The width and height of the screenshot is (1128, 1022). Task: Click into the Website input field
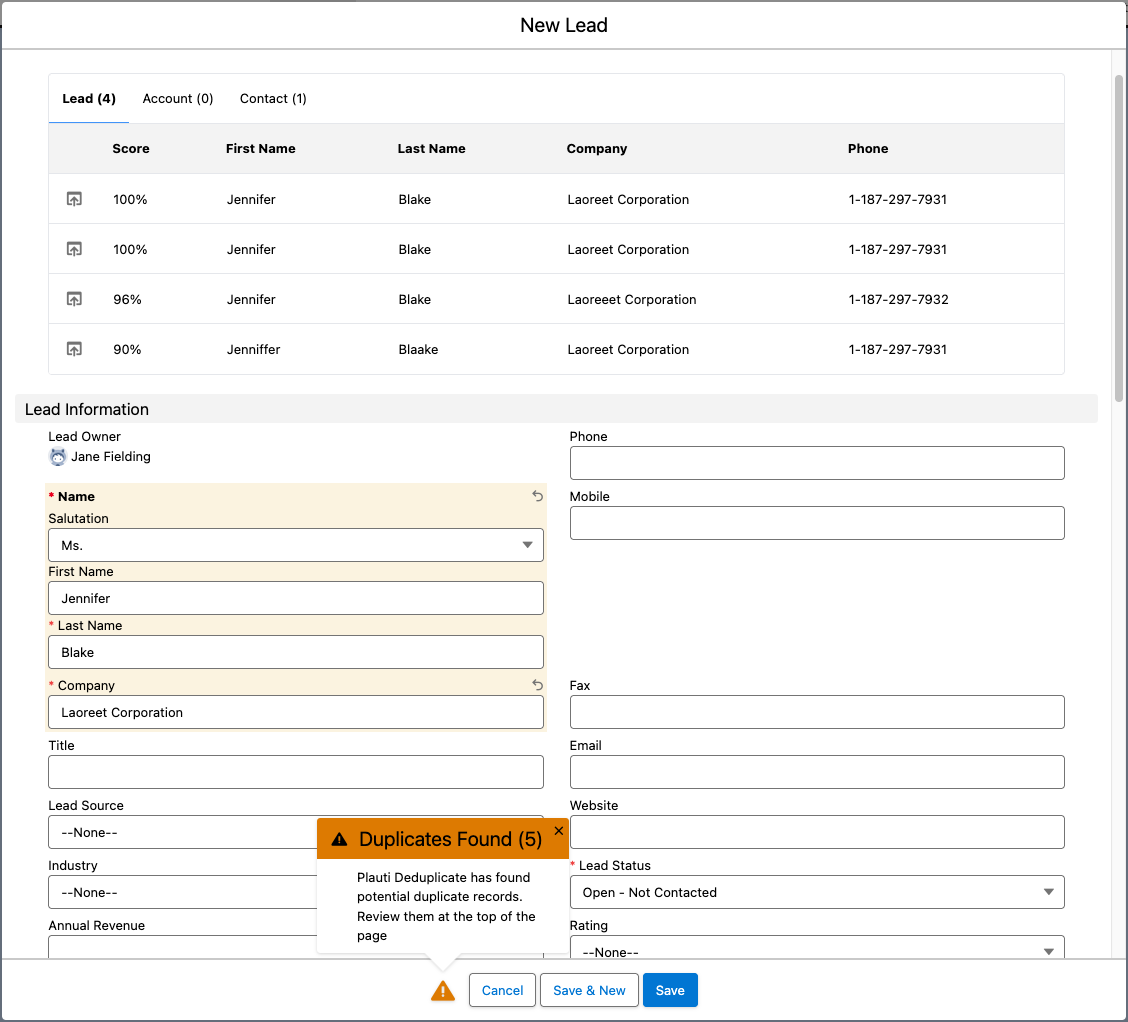(817, 832)
